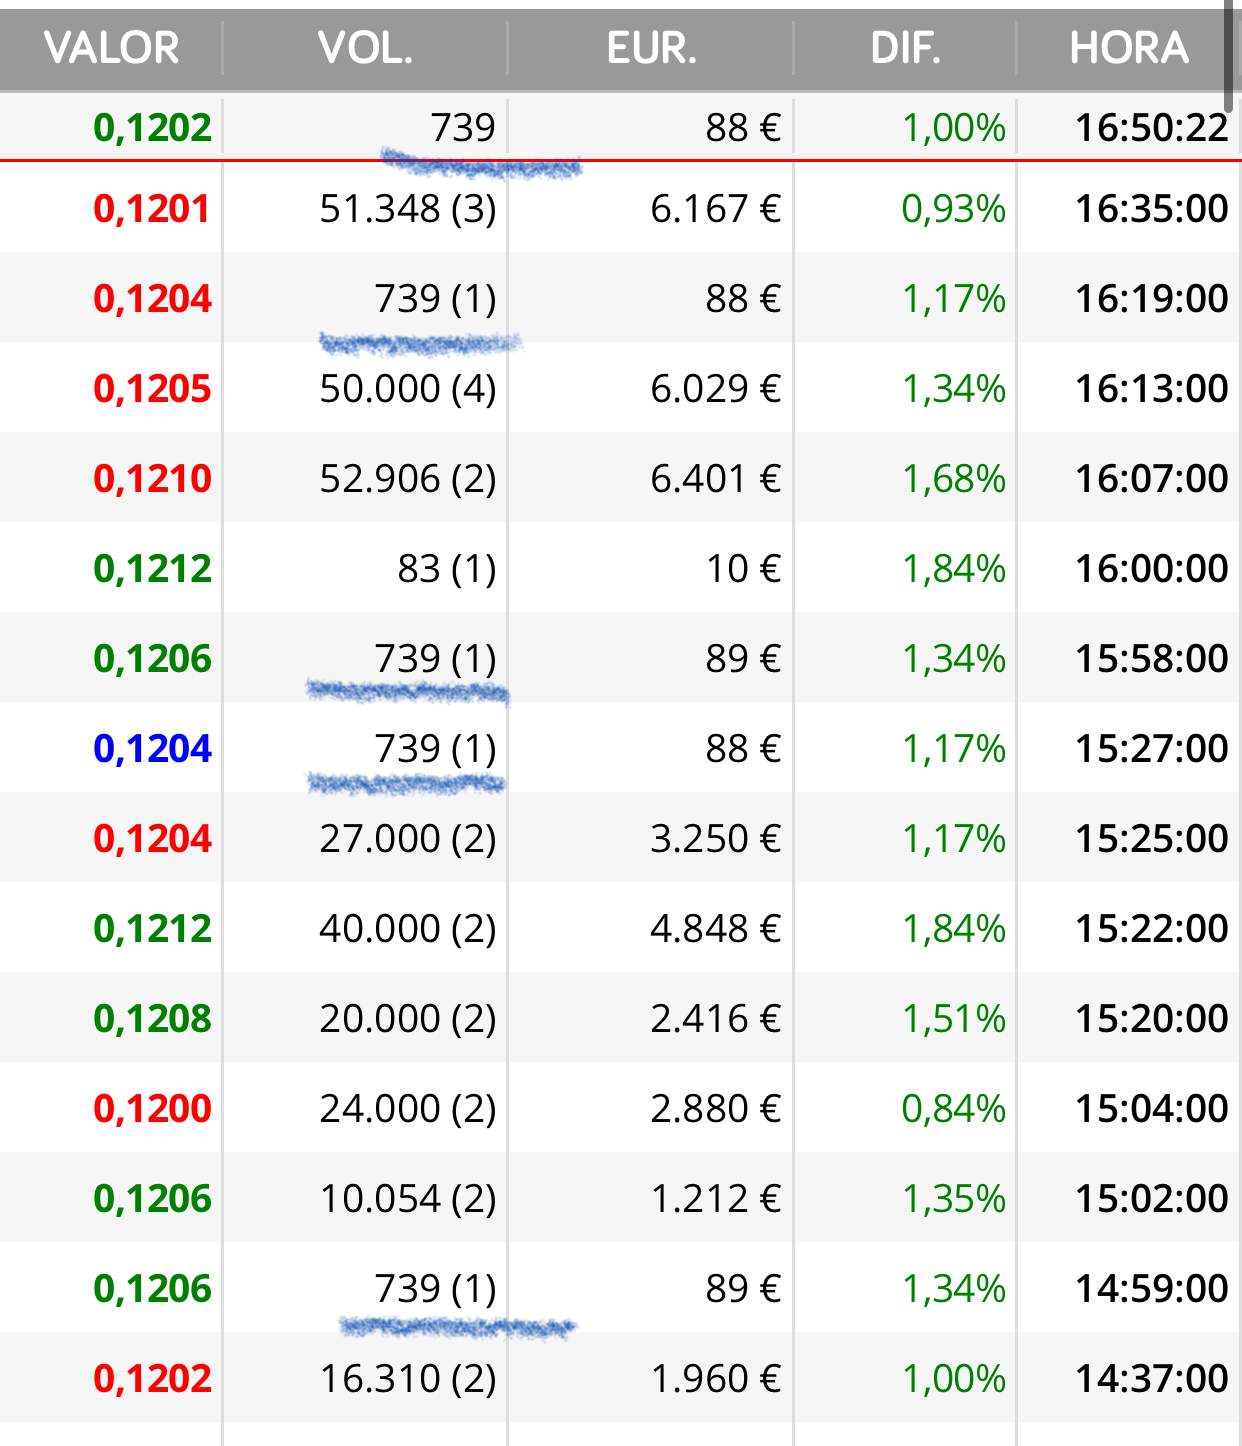The image size is (1242, 1446).
Task: Select price 0,1200
Action: pyautogui.click(x=153, y=1109)
